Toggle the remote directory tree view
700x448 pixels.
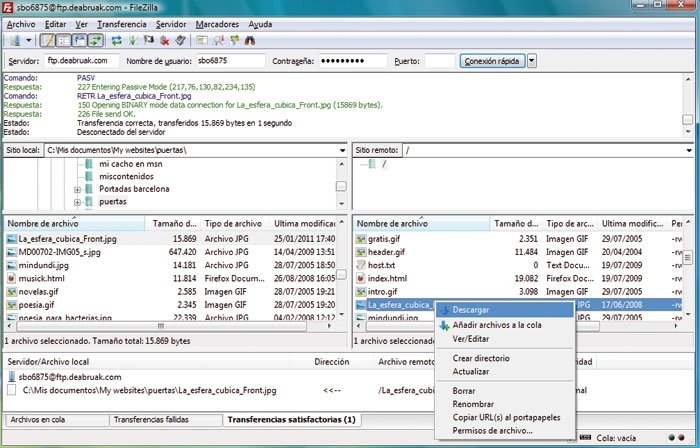click(x=79, y=41)
